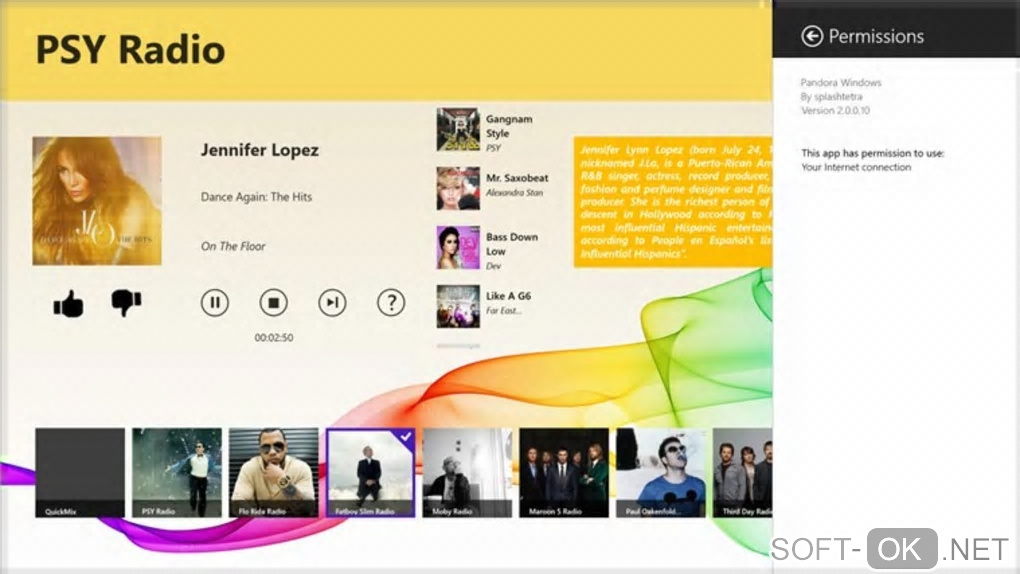This screenshot has height=574, width=1020.
Task: Click the Jennifer Lopez biography box
Action: (673, 202)
